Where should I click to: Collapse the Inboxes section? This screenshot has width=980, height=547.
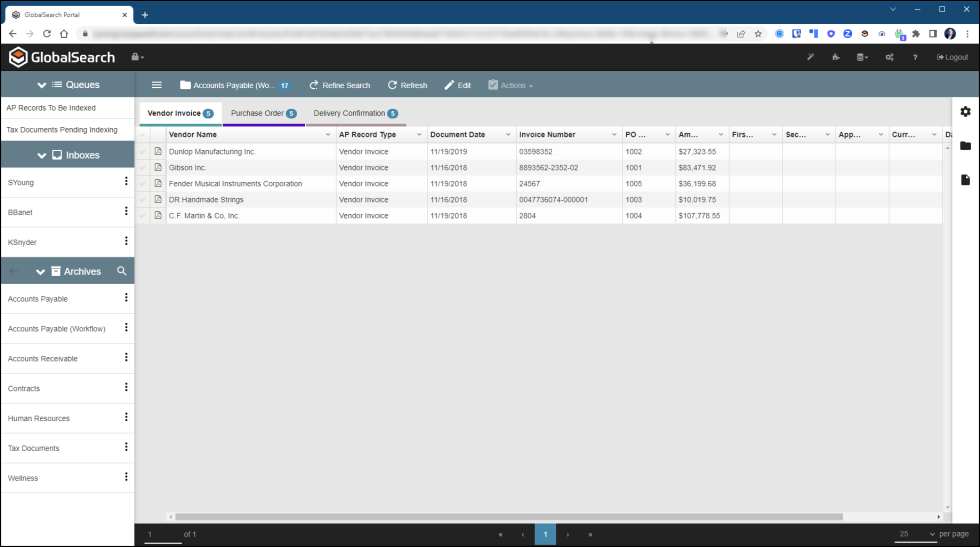tap(41, 155)
